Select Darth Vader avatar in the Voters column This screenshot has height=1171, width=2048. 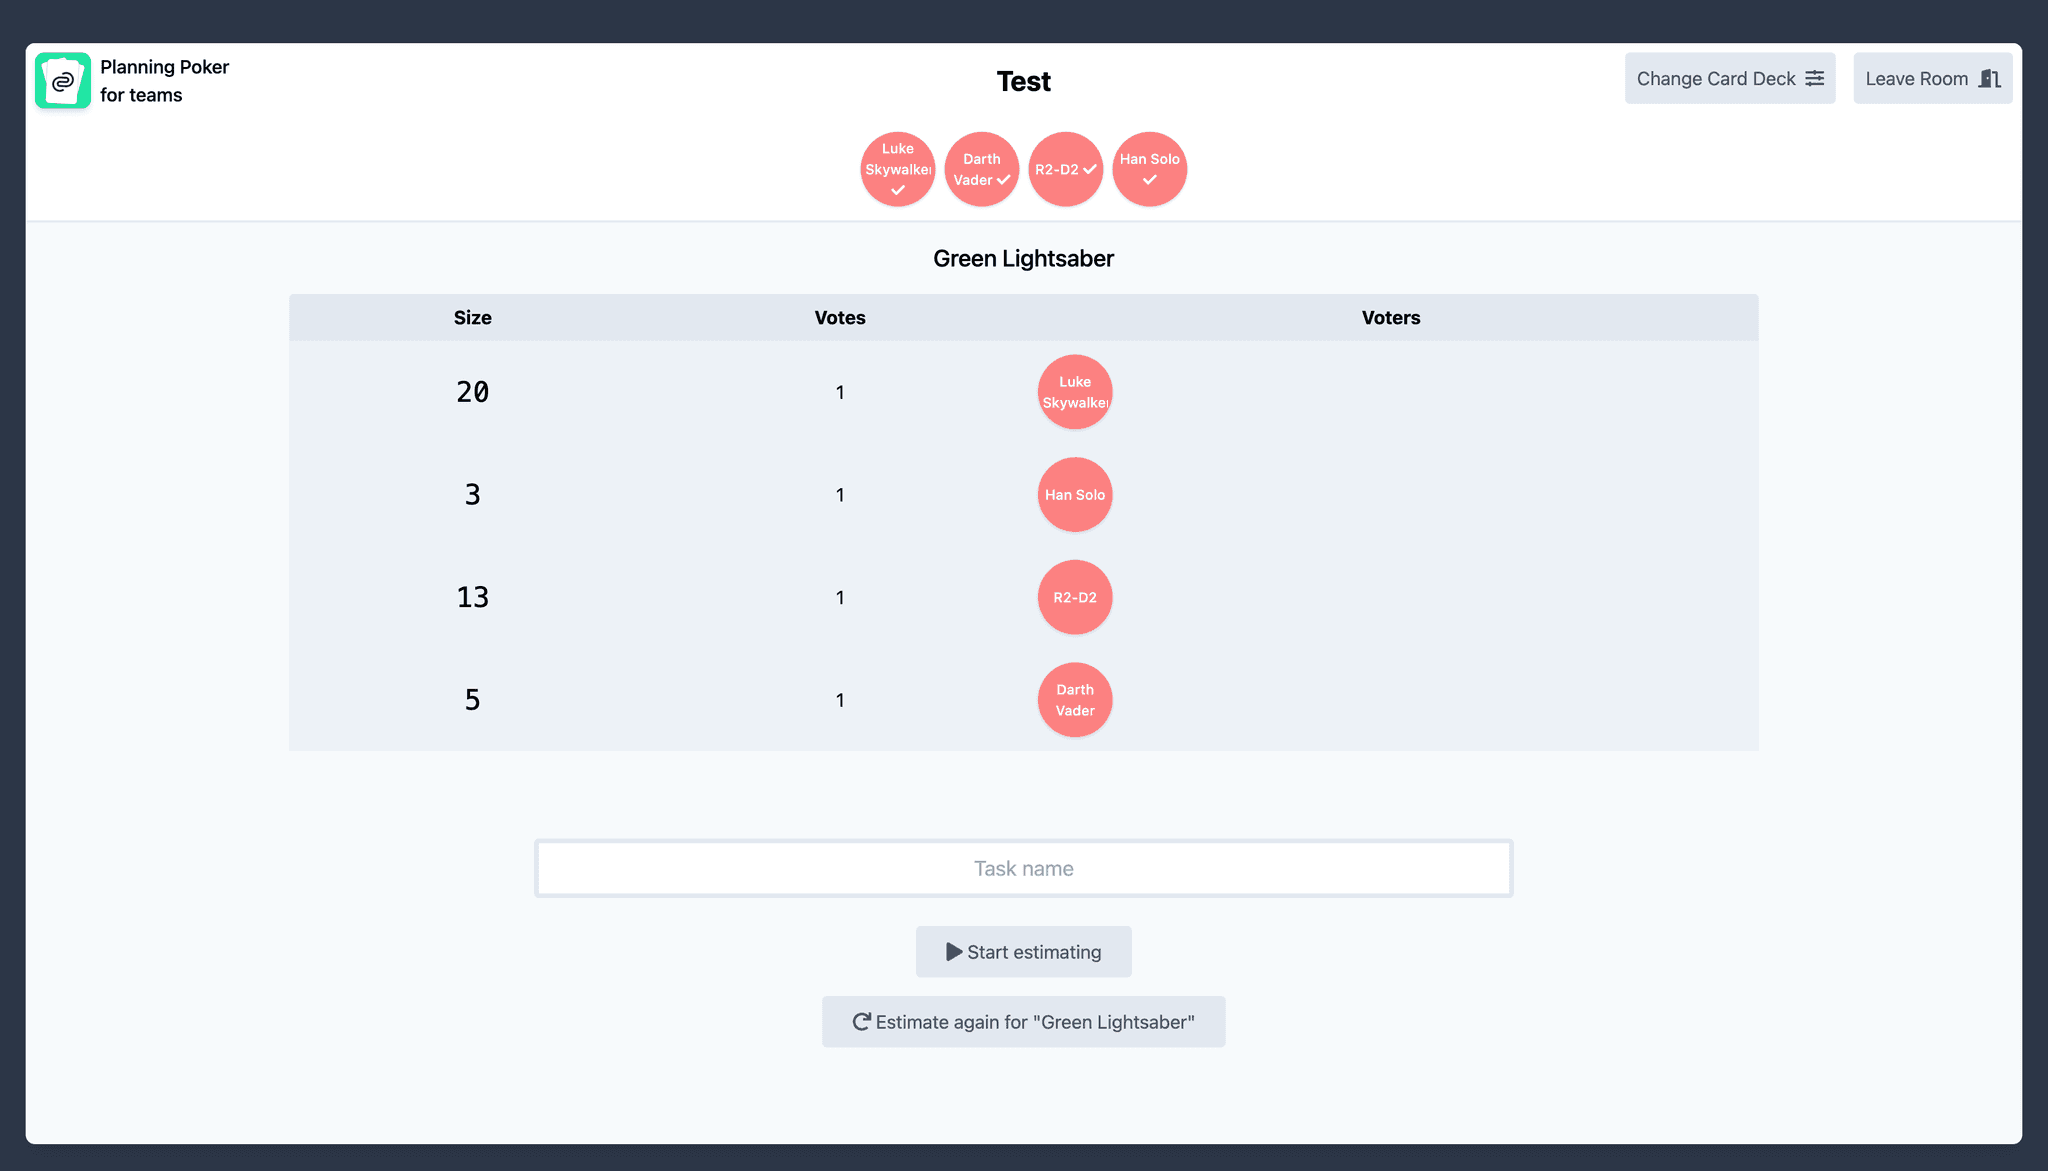(x=1075, y=700)
